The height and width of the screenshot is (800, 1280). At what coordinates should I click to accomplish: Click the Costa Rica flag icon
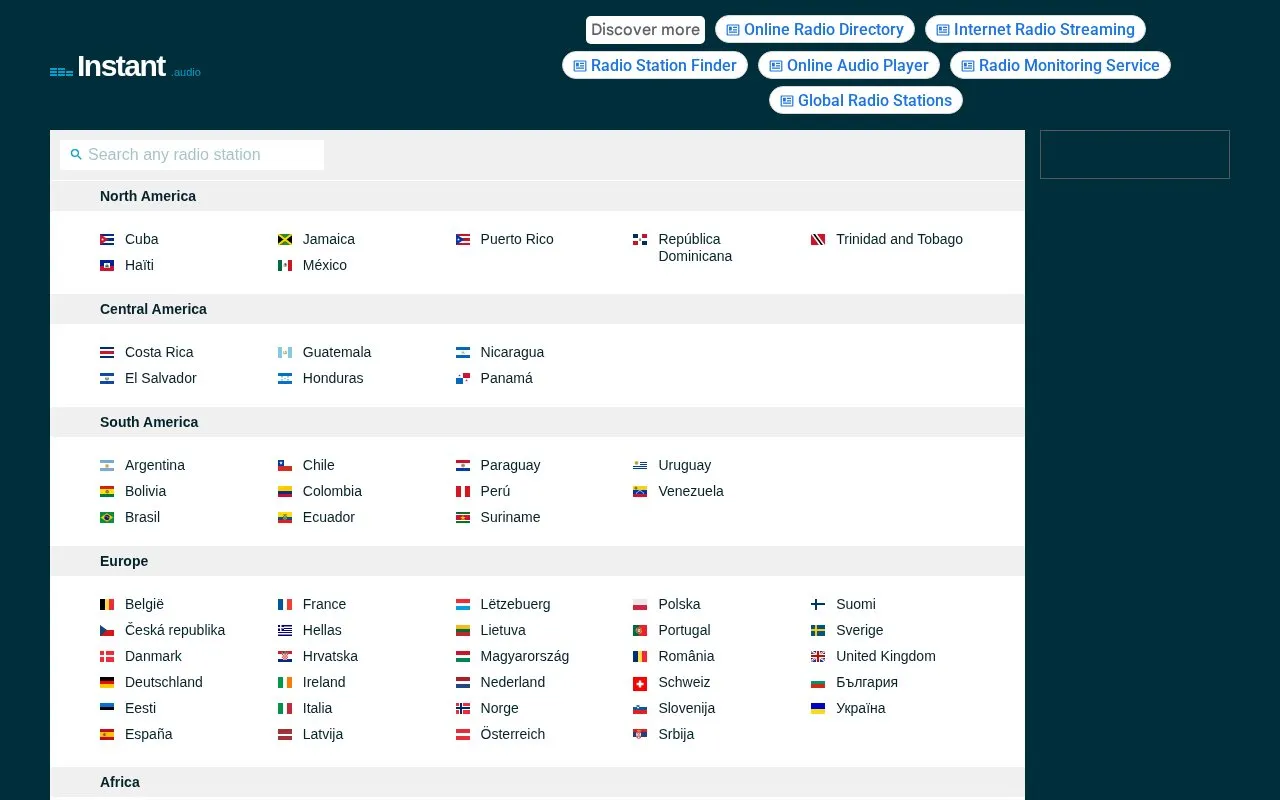click(x=107, y=353)
